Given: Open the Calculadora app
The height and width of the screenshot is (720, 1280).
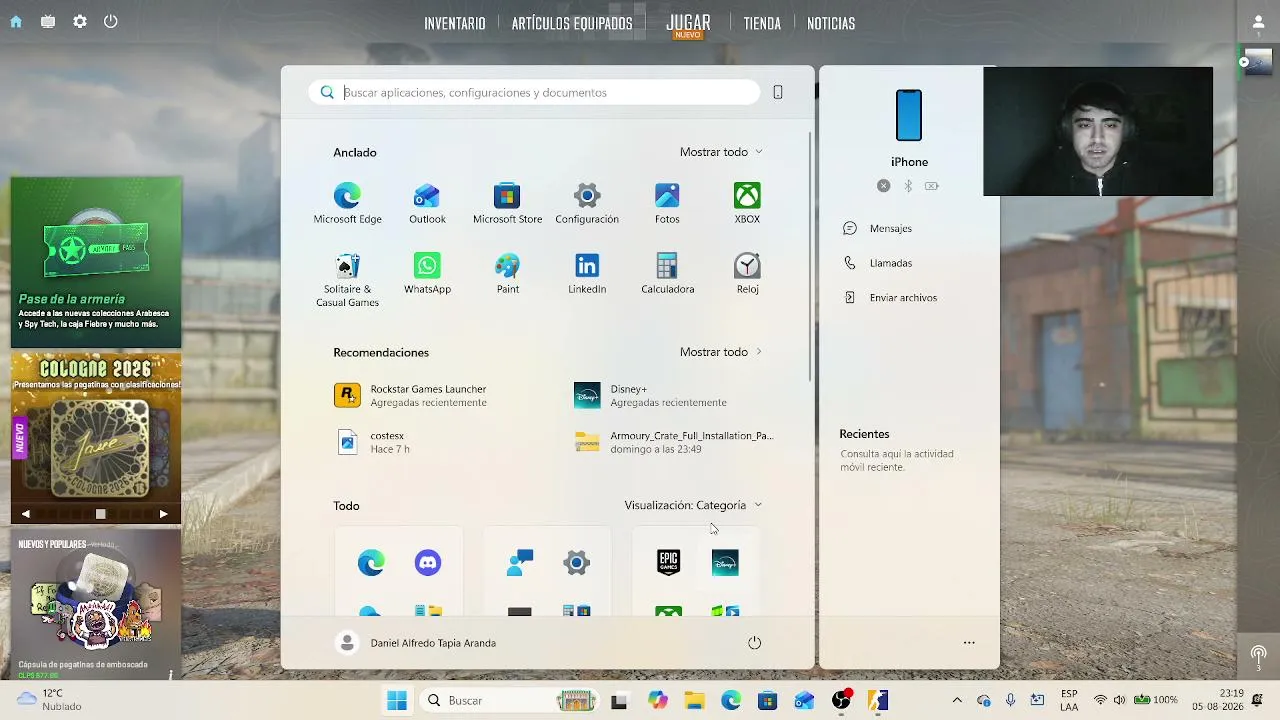Looking at the screenshot, I should (x=667, y=274).
